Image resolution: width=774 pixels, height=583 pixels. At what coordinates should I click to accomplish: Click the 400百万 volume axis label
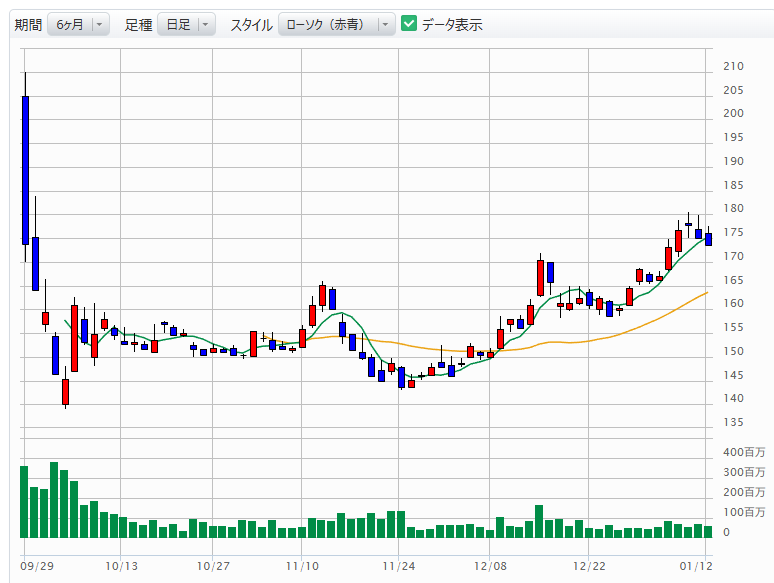(743, 452)
